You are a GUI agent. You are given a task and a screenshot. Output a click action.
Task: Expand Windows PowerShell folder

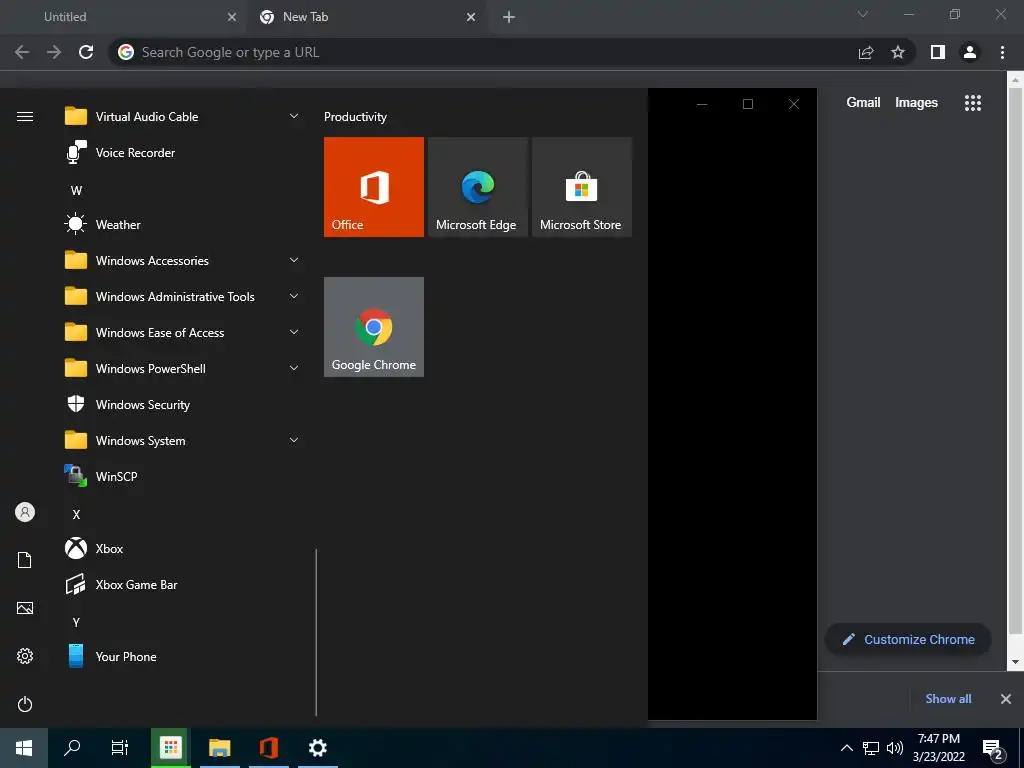pos(294,368)
